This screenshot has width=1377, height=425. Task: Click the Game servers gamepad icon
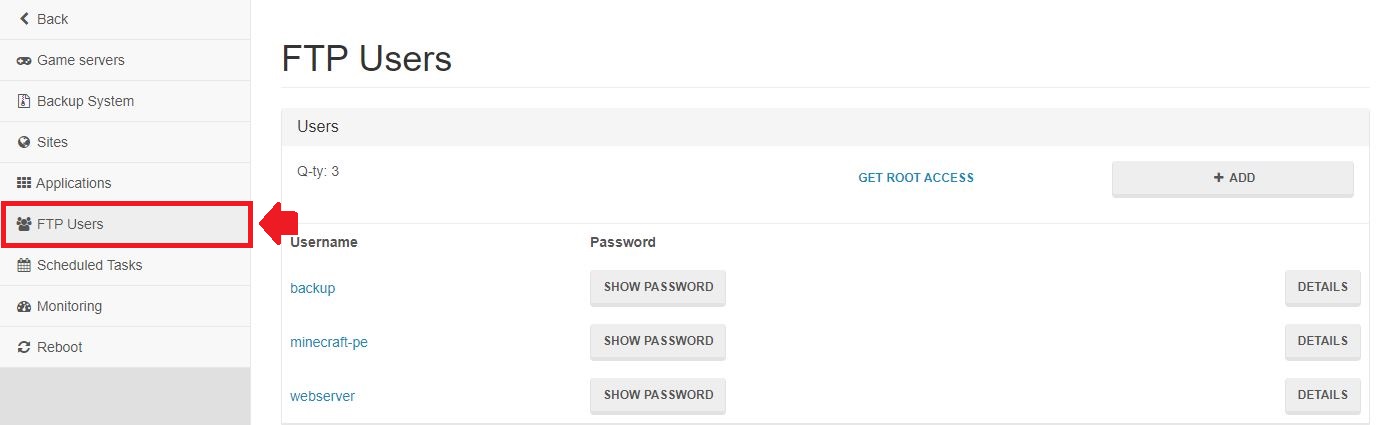pyautogui.click(x=24, y=61)
